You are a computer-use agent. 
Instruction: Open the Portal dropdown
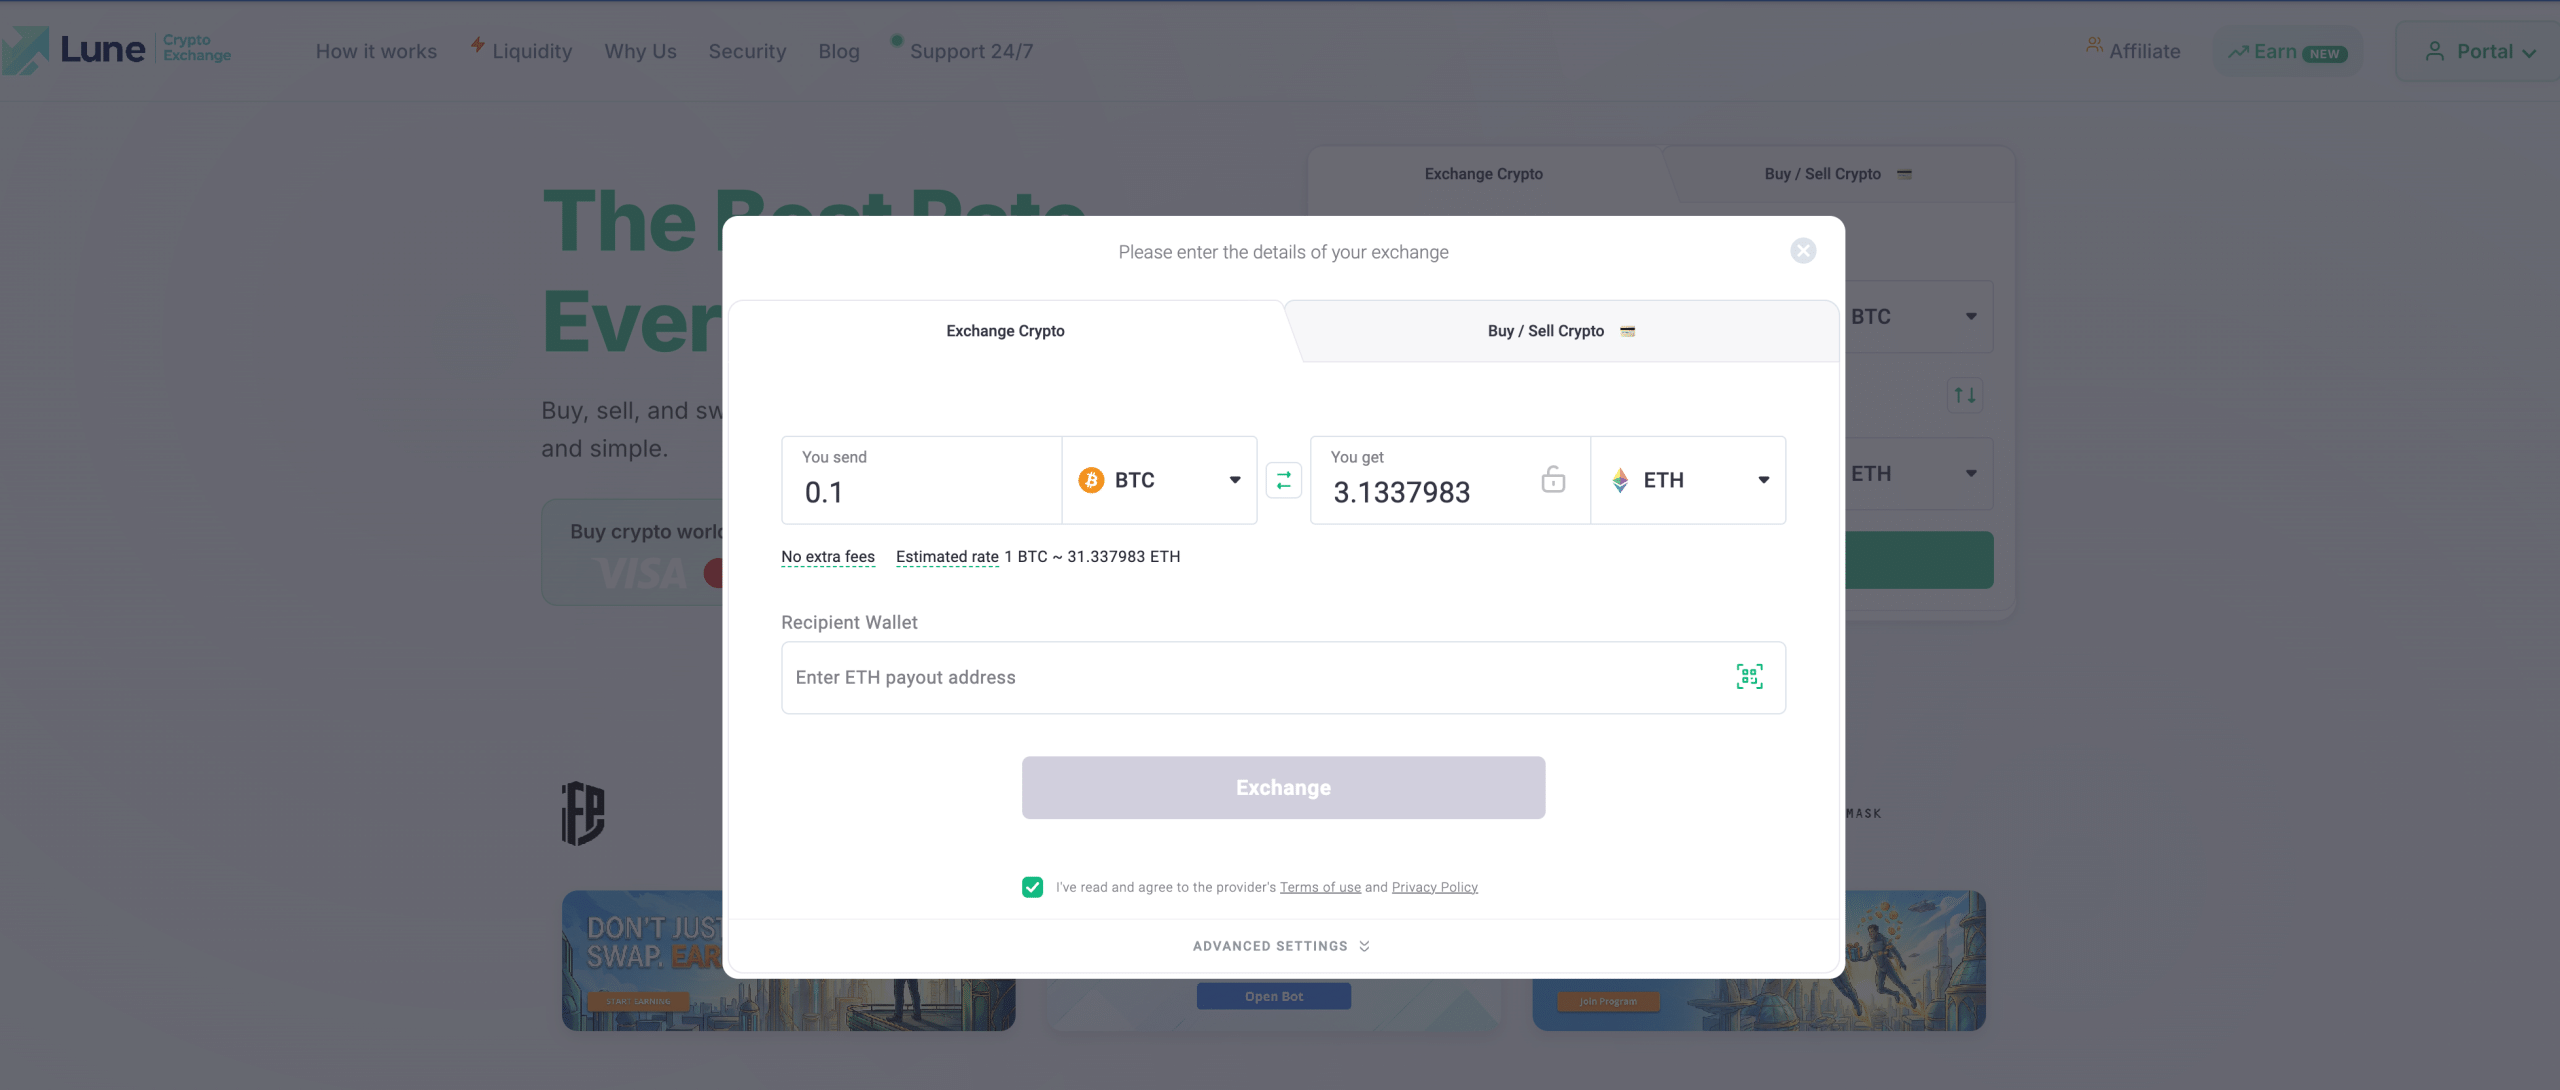[2480, 52]
